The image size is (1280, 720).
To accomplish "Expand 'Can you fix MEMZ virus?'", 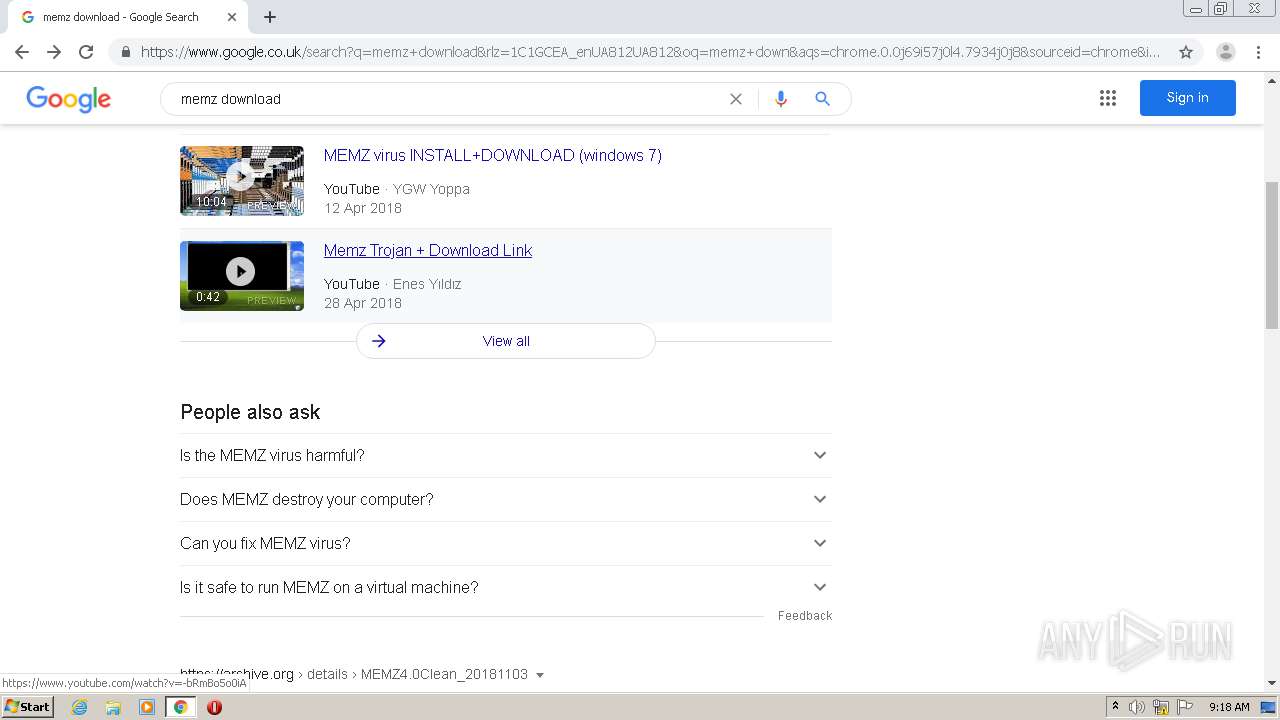I will point(506,543).
